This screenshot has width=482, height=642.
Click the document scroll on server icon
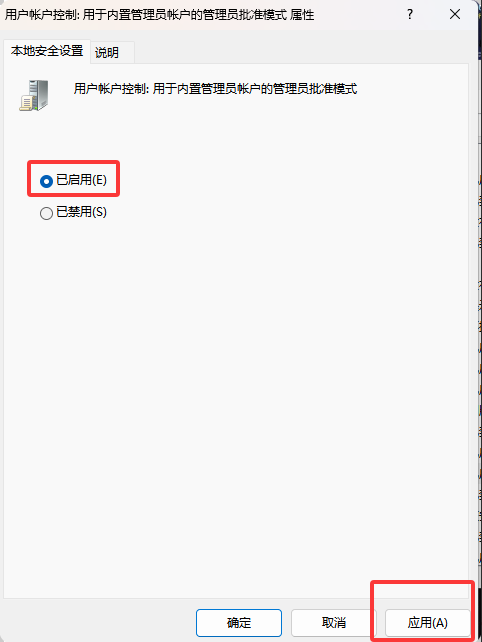(x=26, y=103)
